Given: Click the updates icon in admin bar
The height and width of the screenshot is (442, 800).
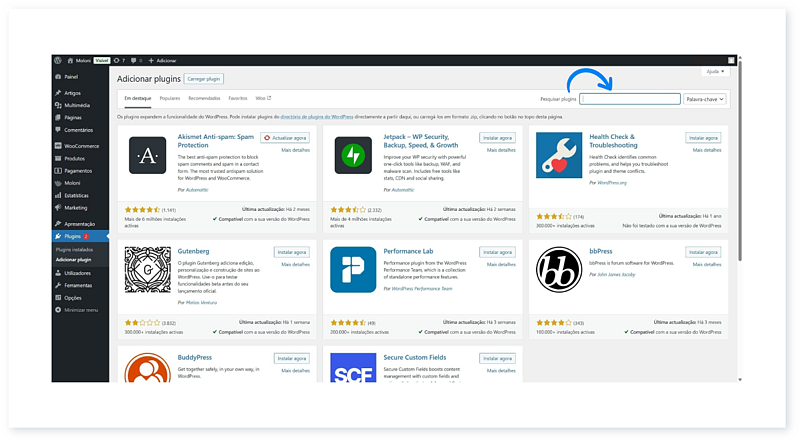Looking at the screenshot, I should click(117, 60).
